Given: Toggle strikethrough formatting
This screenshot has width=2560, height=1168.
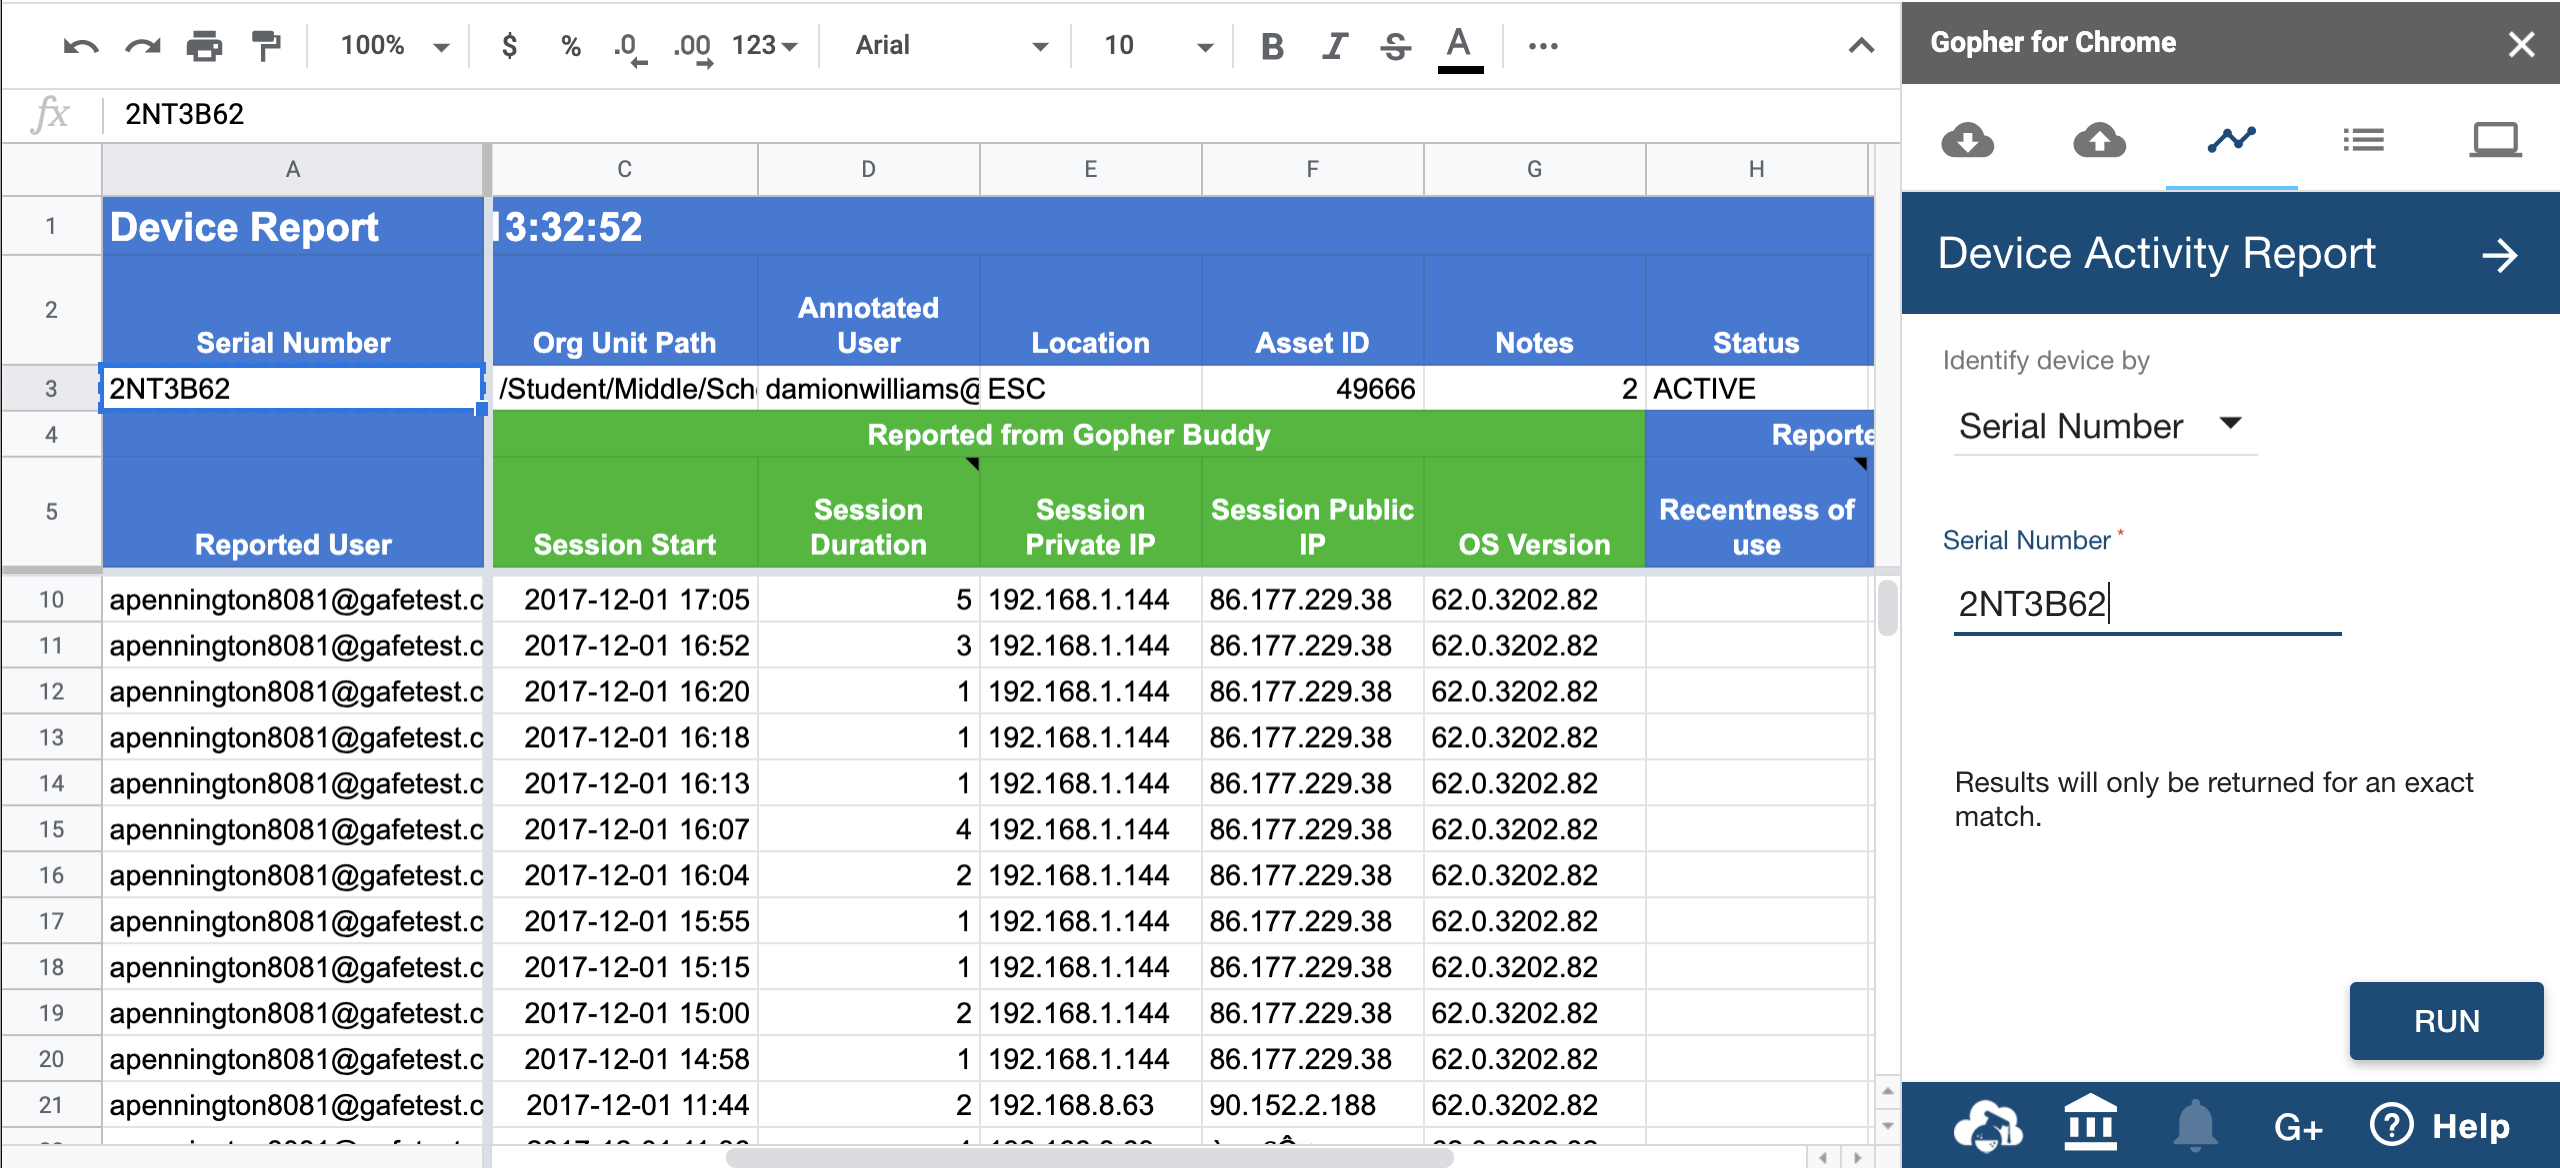Looking at the screenshot, I should pyautogui.click(x=1396, y=46).
